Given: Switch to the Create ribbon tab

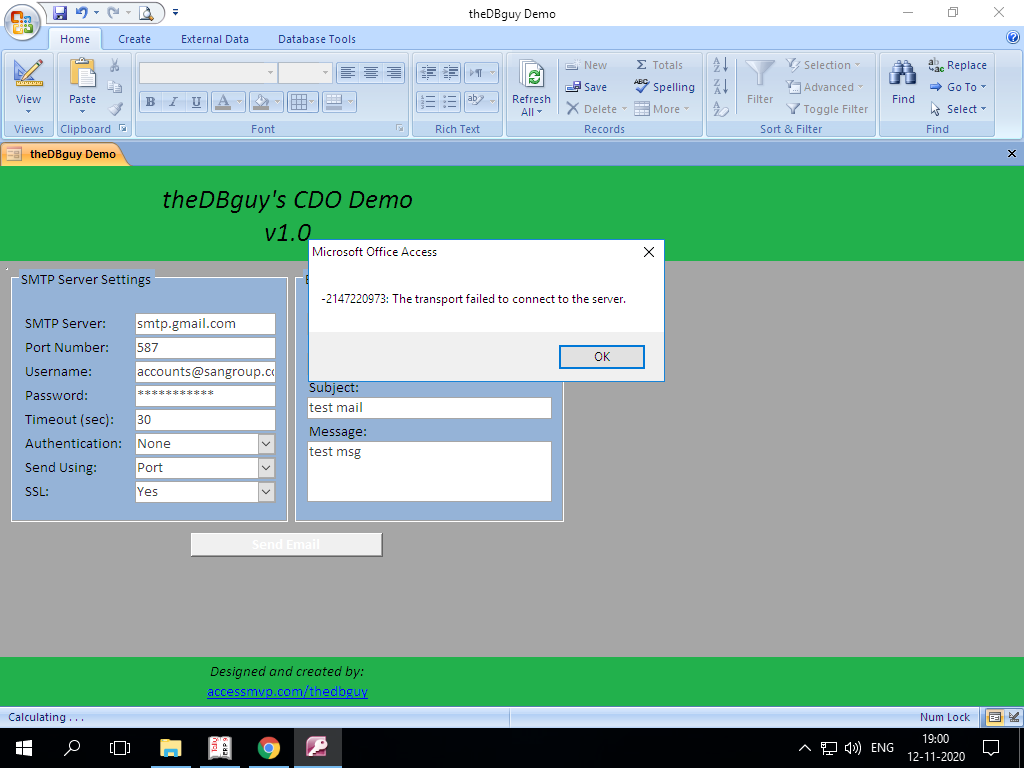Looking at the screenshot, I should pos(135,39).
